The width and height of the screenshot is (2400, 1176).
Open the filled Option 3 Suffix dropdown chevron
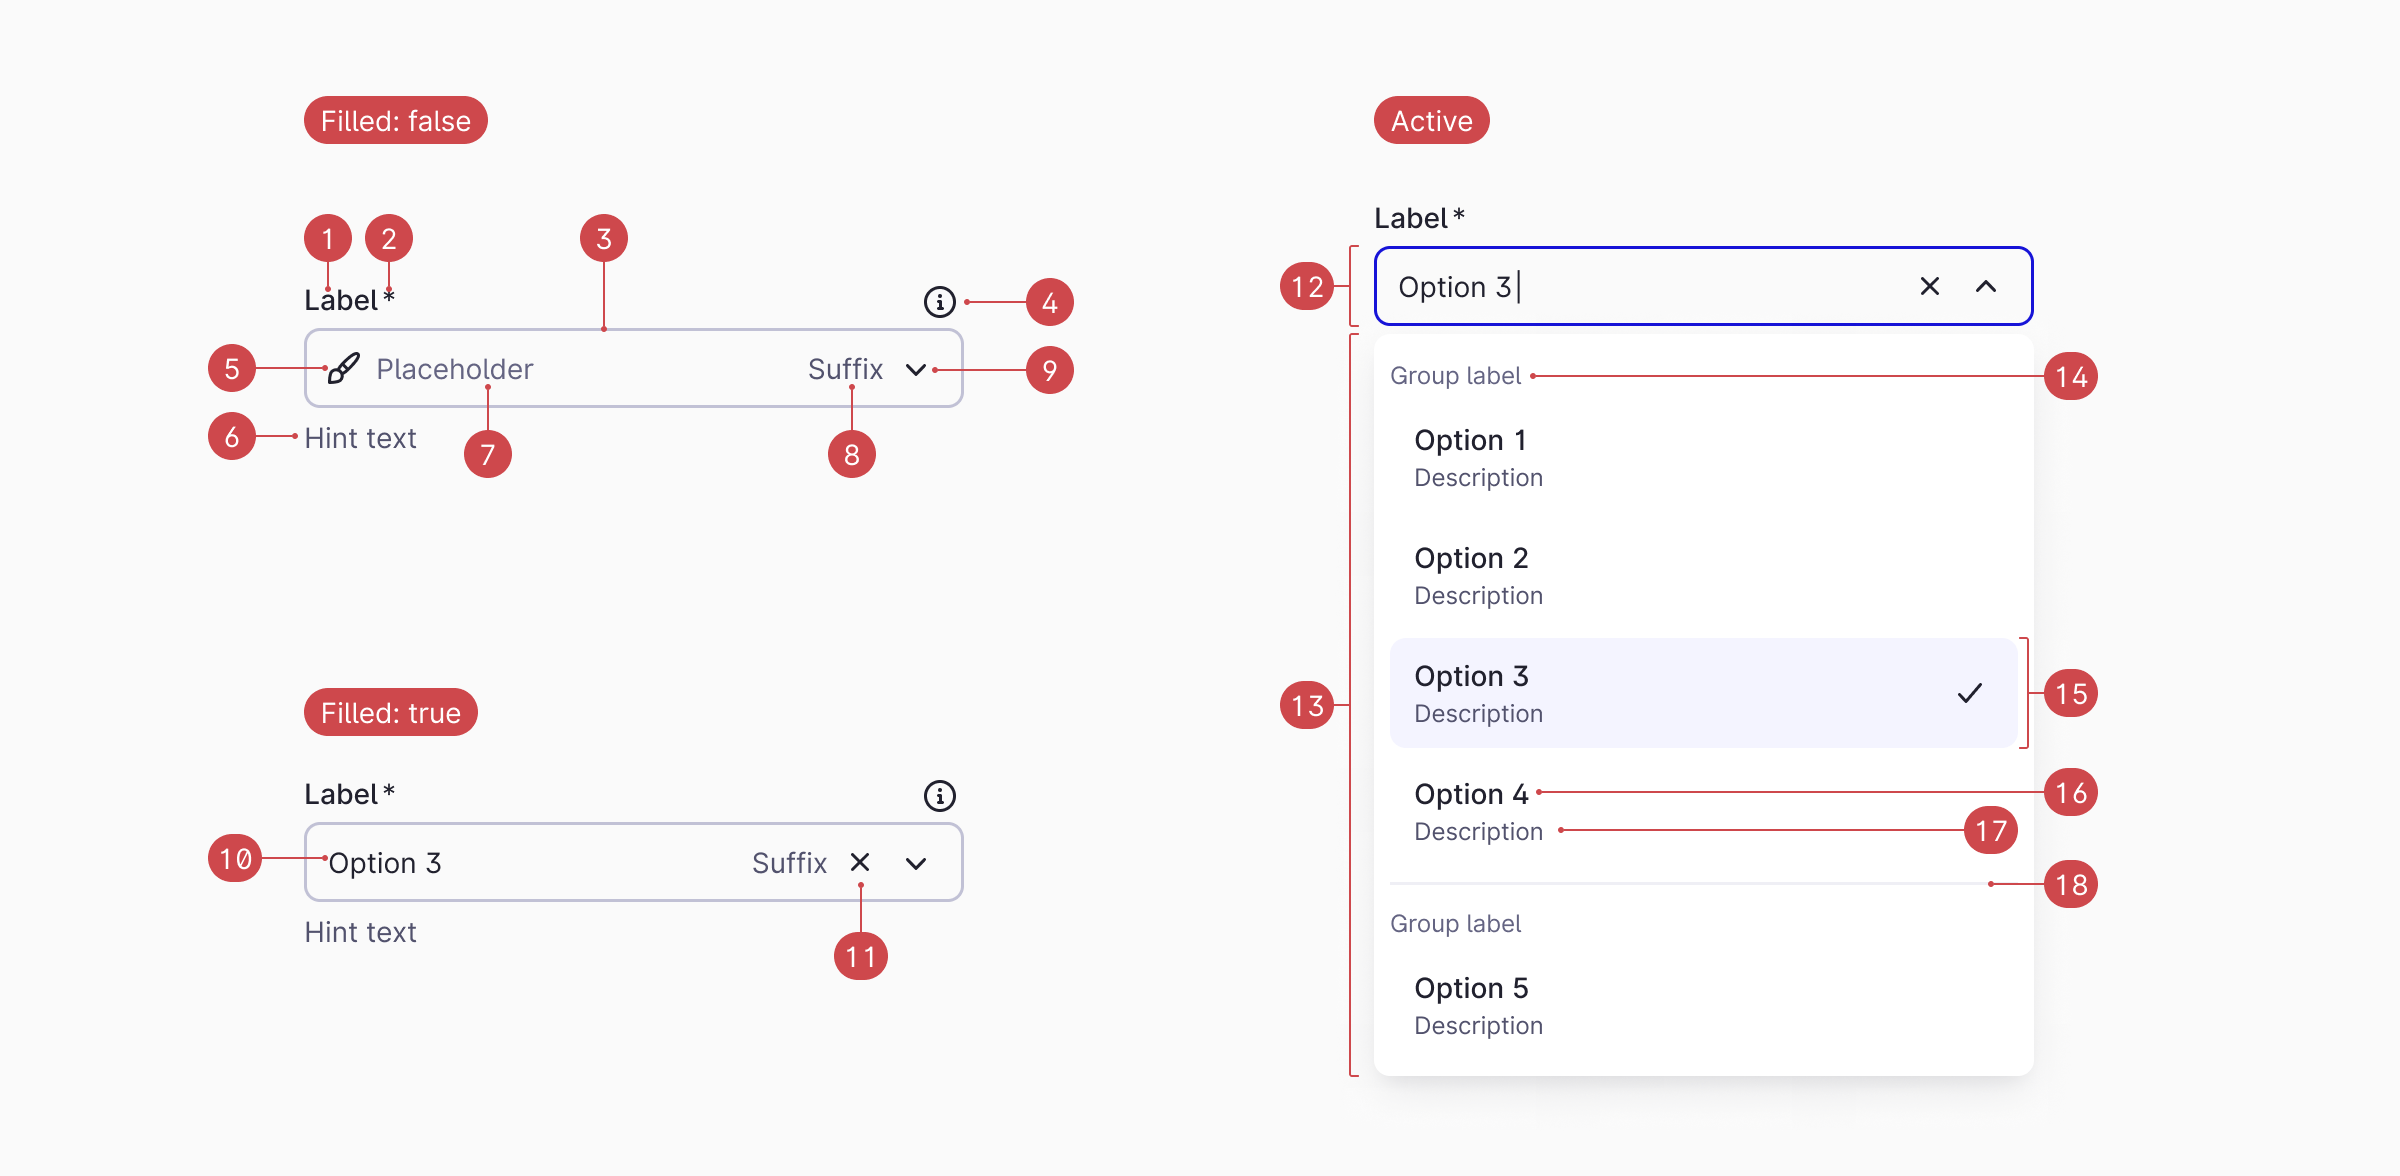916,863
